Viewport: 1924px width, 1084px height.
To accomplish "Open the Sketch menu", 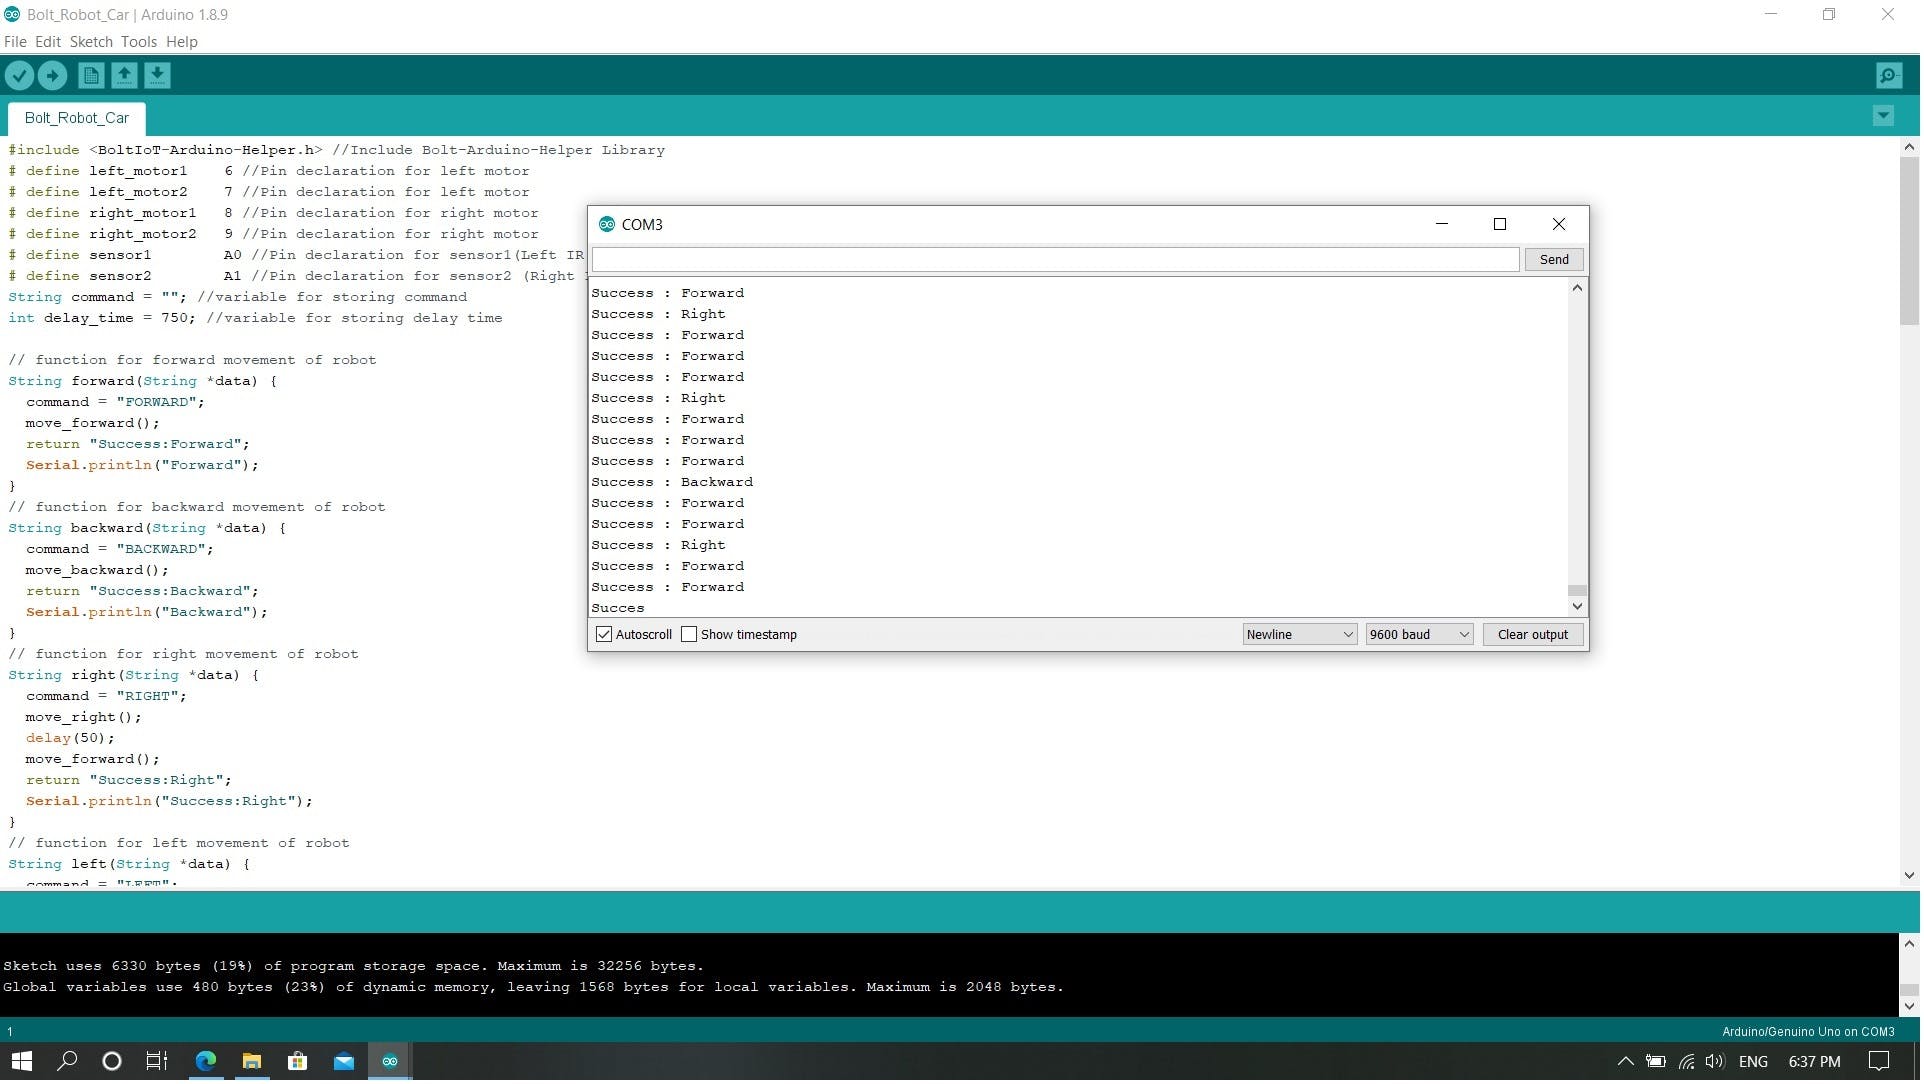I will (91, 42).
